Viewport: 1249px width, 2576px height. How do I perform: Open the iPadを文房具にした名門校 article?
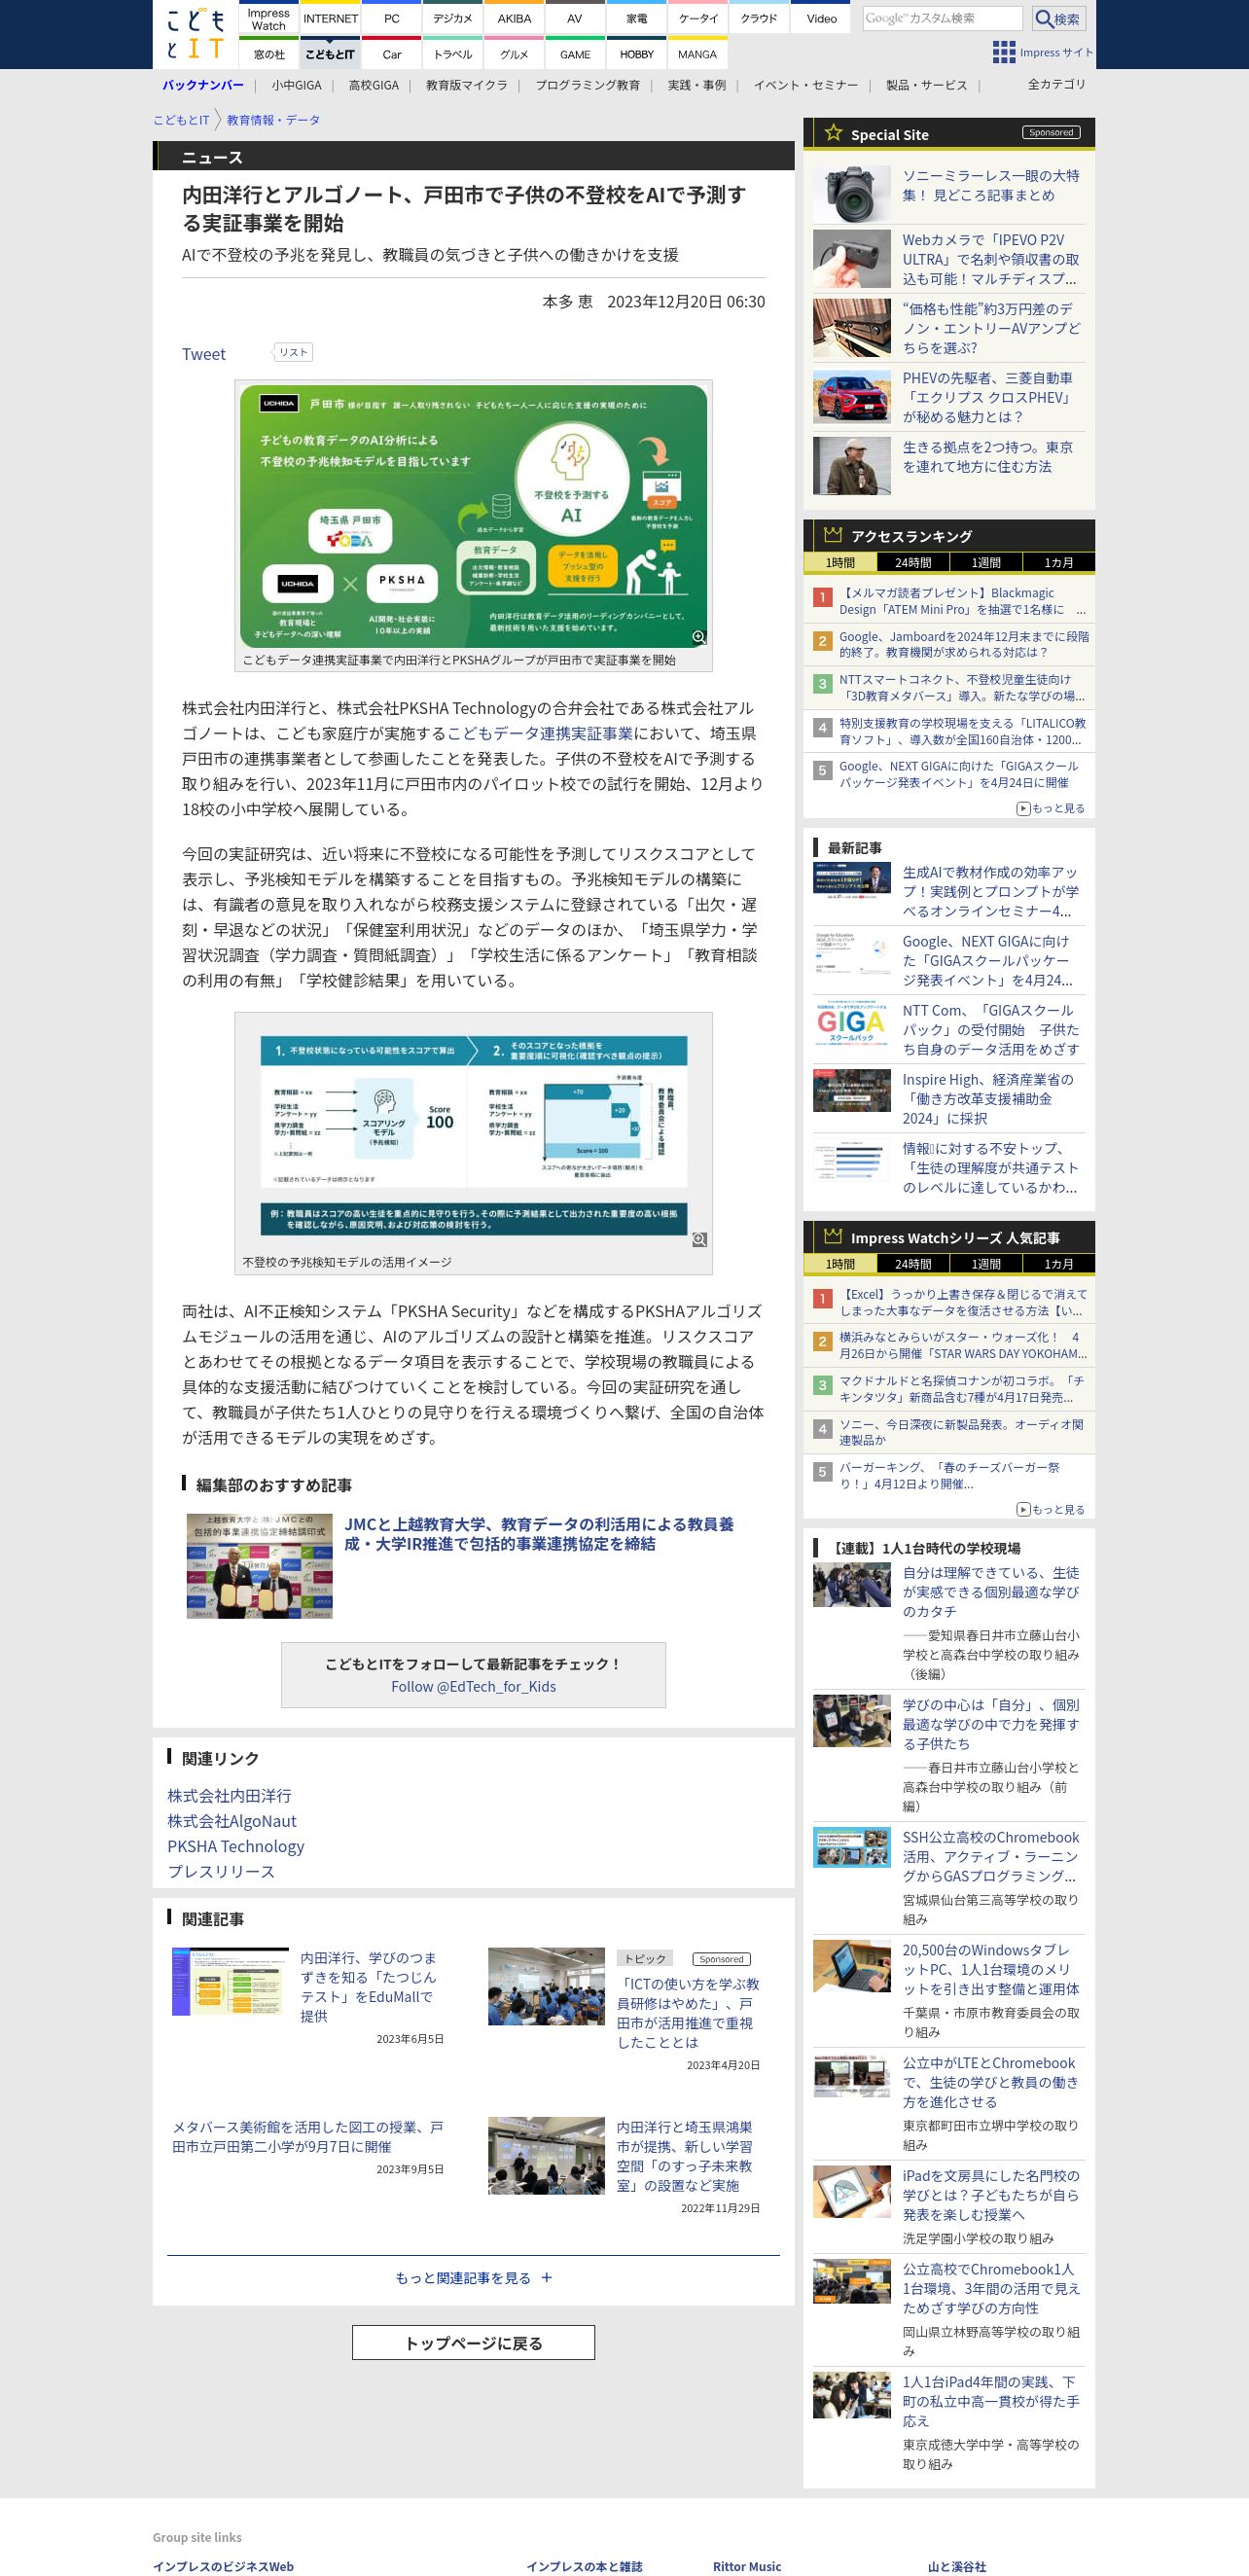tap(991, 2195)
